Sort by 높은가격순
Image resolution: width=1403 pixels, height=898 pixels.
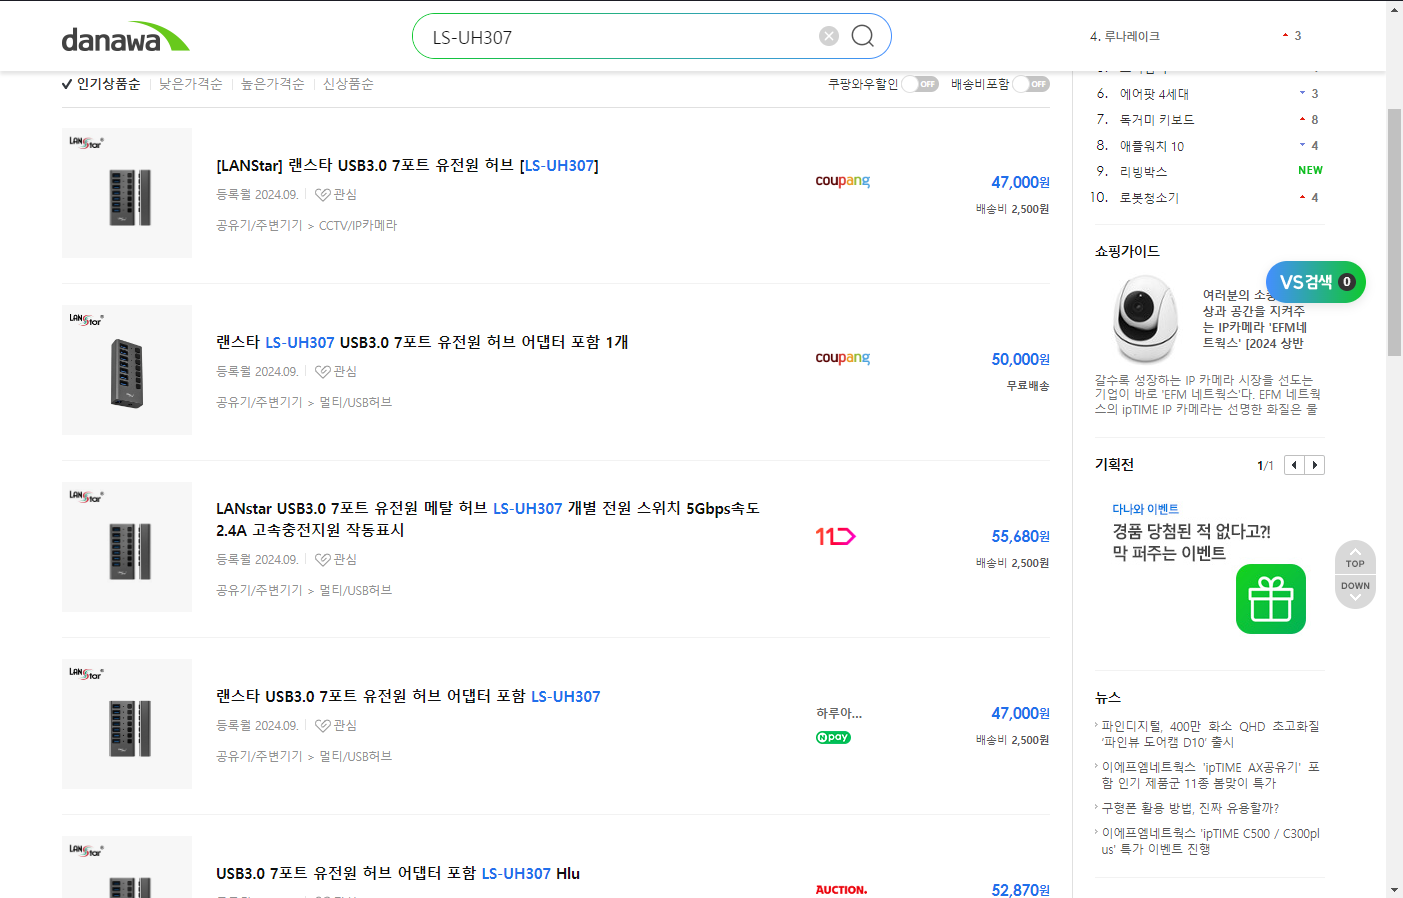click(x=272, y=84)
